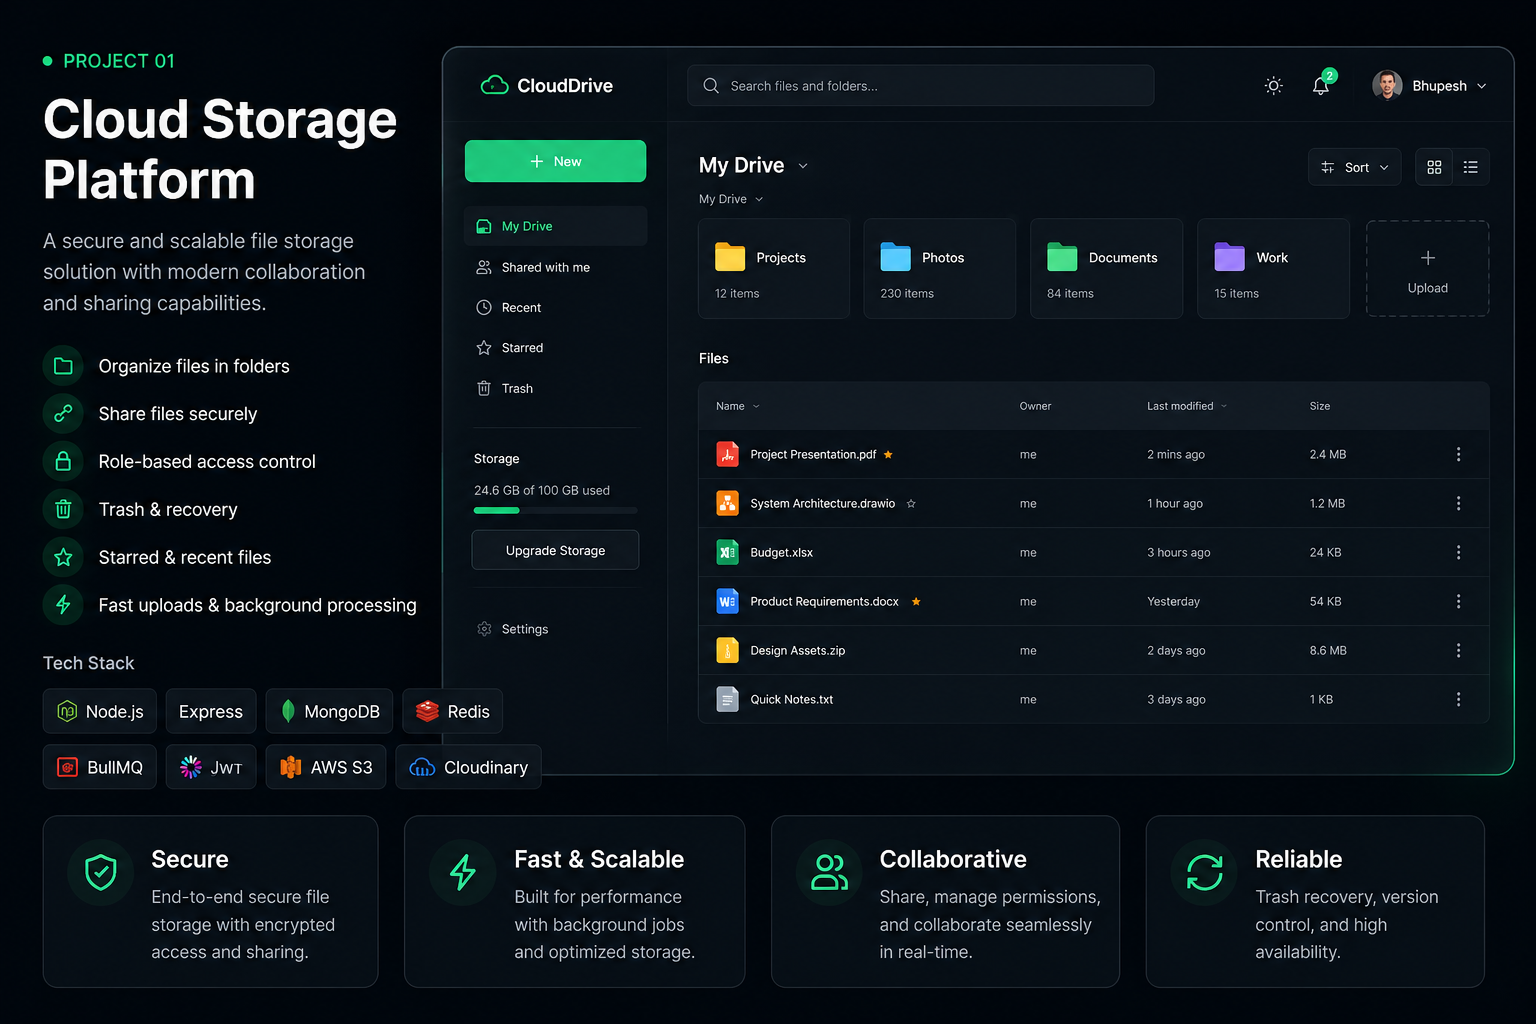Viewport: 1536px width, 1024px height.
Task: Click the JWT tech stack badge
Action: (x=211, y=767)
